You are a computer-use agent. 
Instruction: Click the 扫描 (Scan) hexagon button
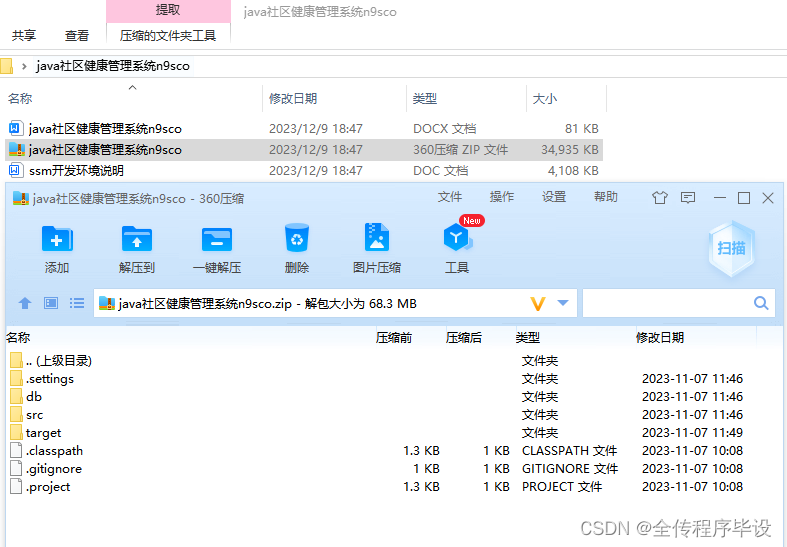pyautogui.click(x=731, y=248)
